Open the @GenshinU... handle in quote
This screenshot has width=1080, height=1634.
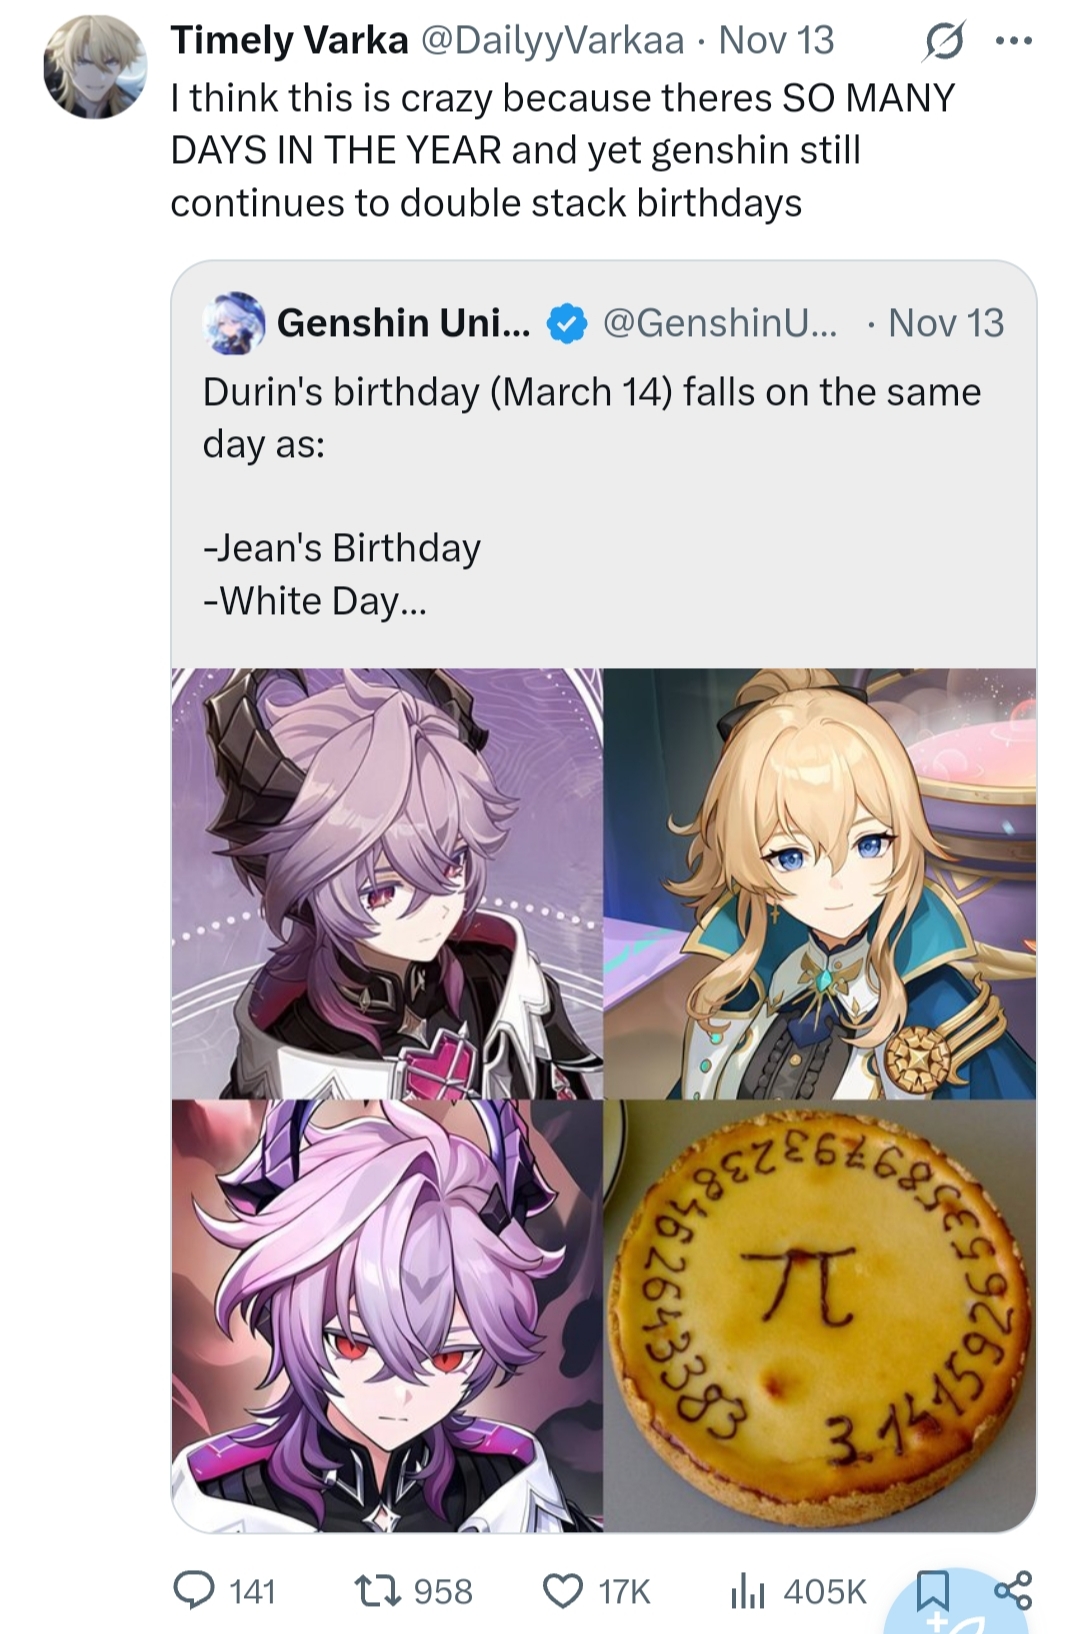(720, 323)
